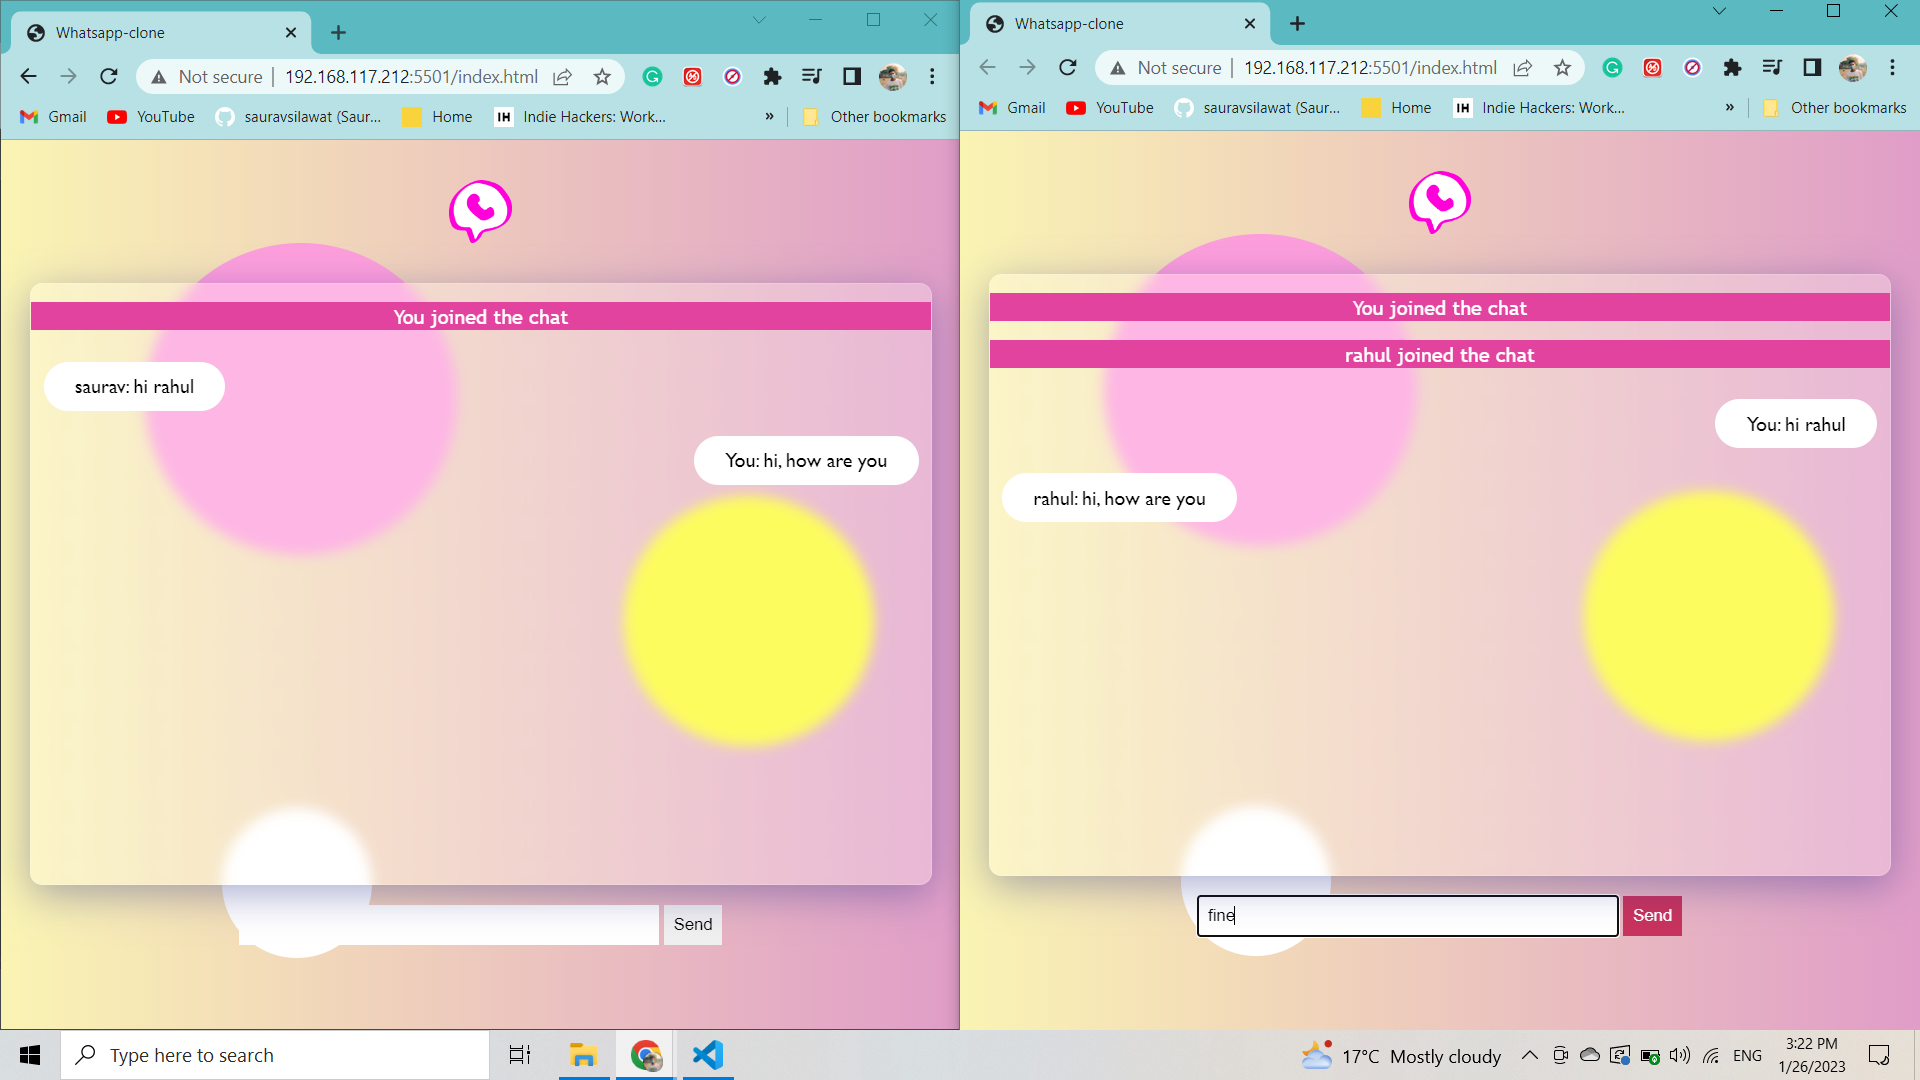Open the tab search dropdown arrow
This screenshot has width=1920, height=1080.
click(760, 19)
